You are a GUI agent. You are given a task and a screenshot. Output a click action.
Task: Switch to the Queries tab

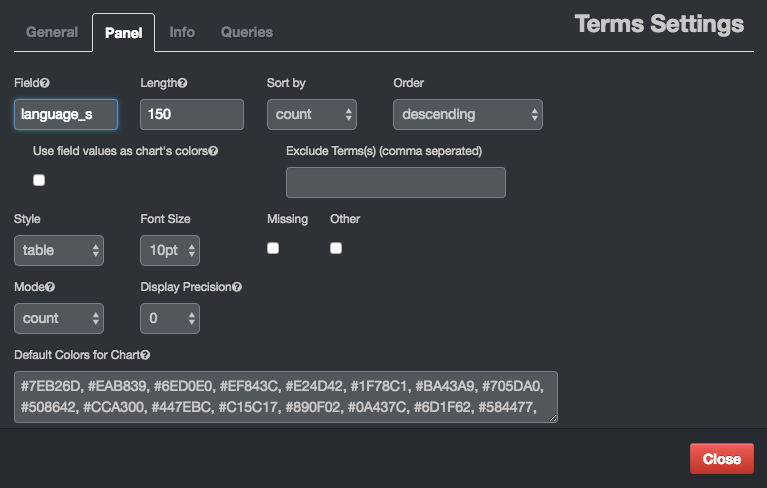coord(246,32)
